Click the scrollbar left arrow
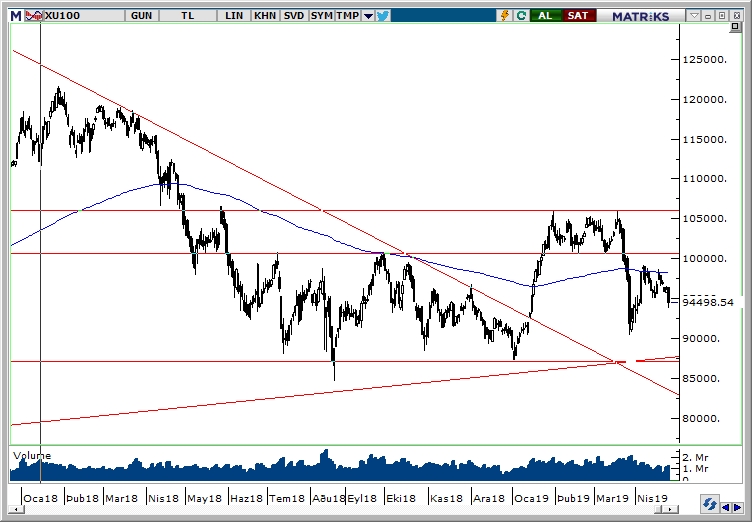Image resolution: width=752 pixels, height=522 pixels. click(17, 509)
